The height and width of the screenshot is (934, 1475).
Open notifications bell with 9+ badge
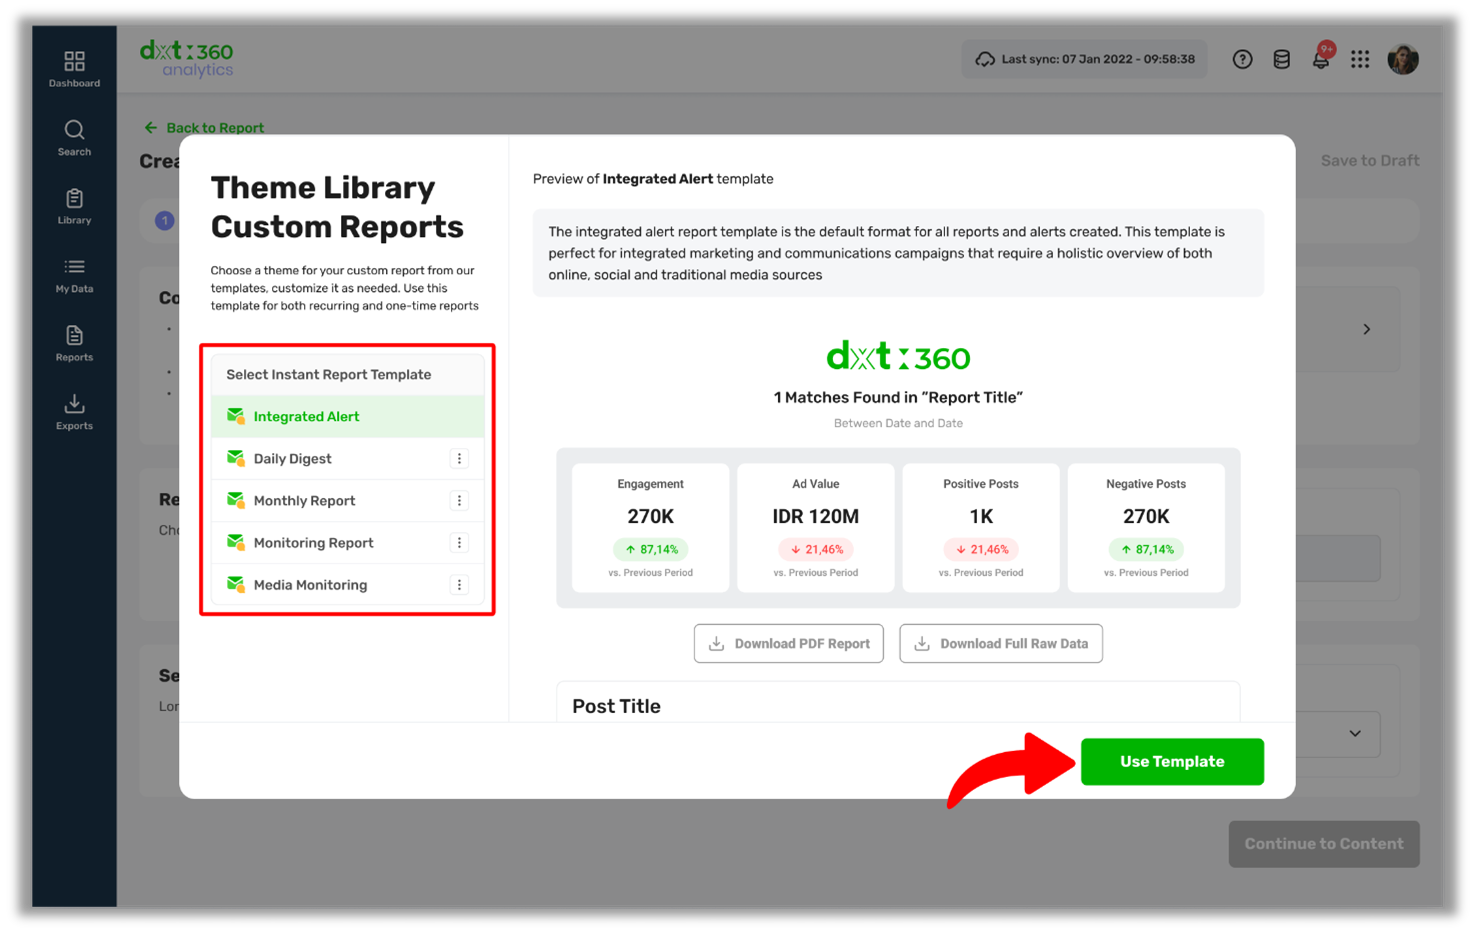(1321, 58)
